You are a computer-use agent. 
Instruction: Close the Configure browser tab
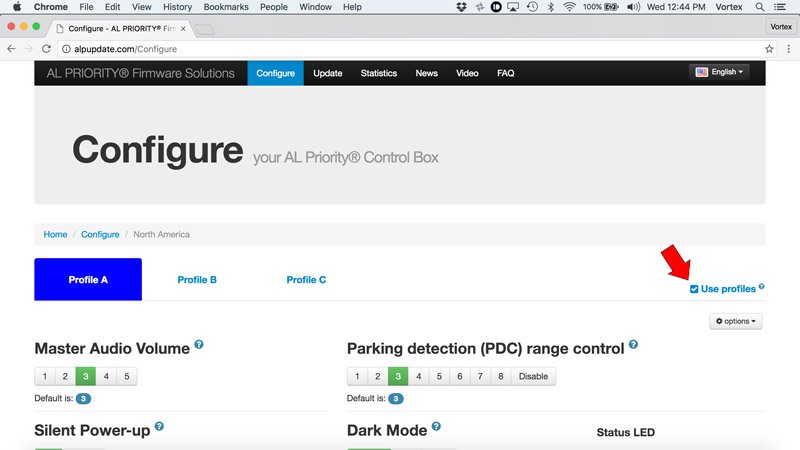tap(183, 29)
